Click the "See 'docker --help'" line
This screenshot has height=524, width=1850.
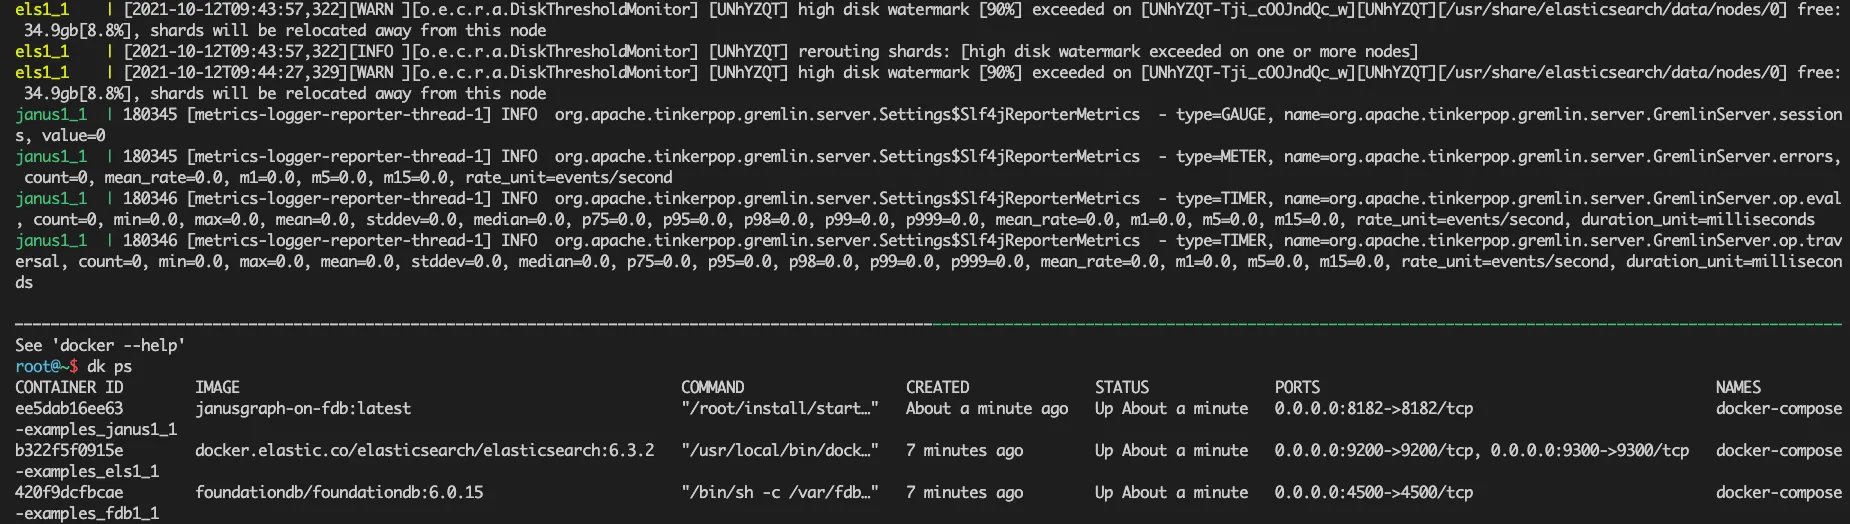point(100,345)
